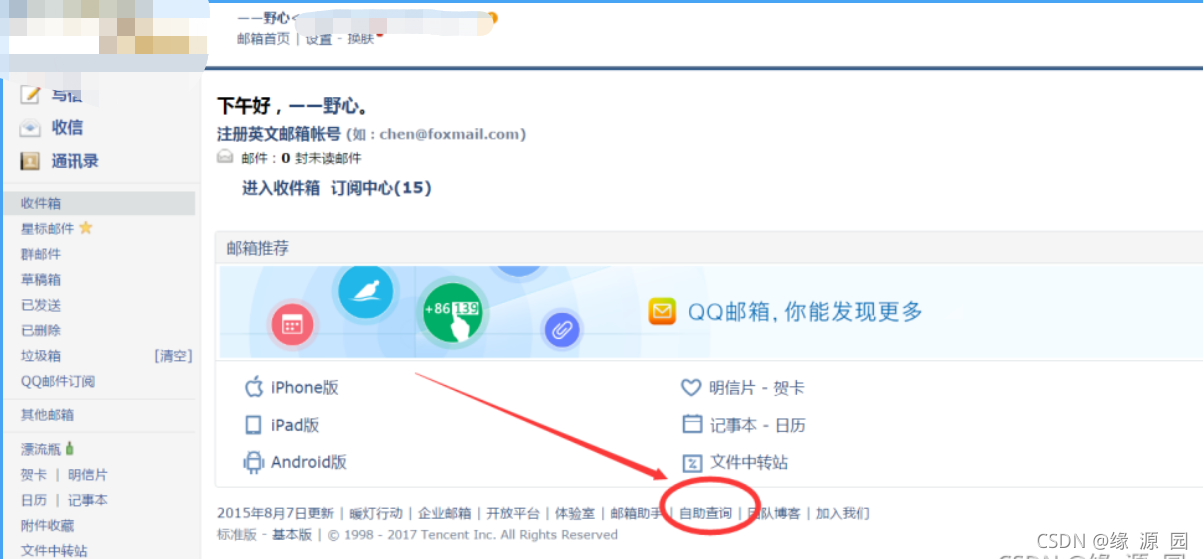This screenshot has width=1203, height=559.
Task: Click the Apple logo icon for iPhone版
Action: coord(254,387)
